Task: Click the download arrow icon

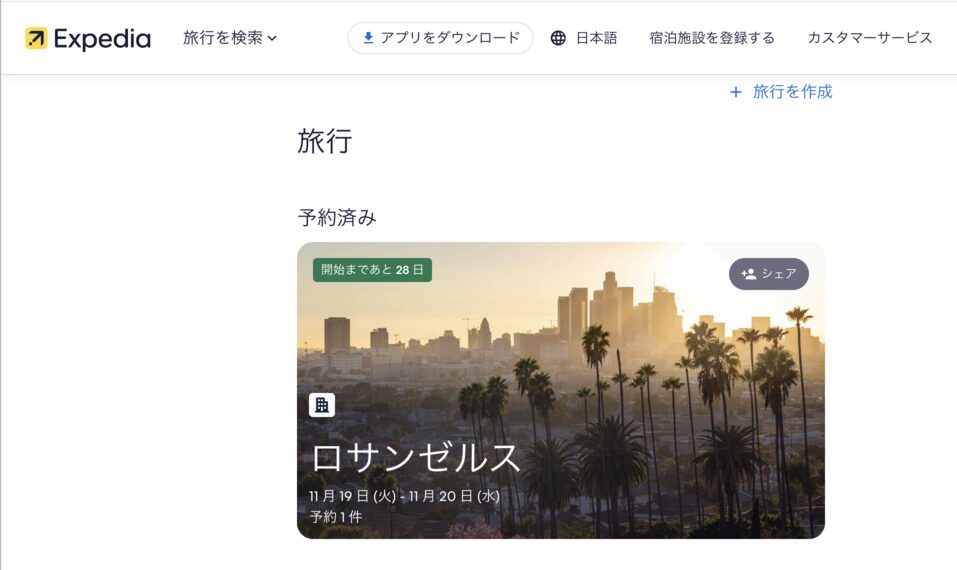Action: tap(368, 38)
